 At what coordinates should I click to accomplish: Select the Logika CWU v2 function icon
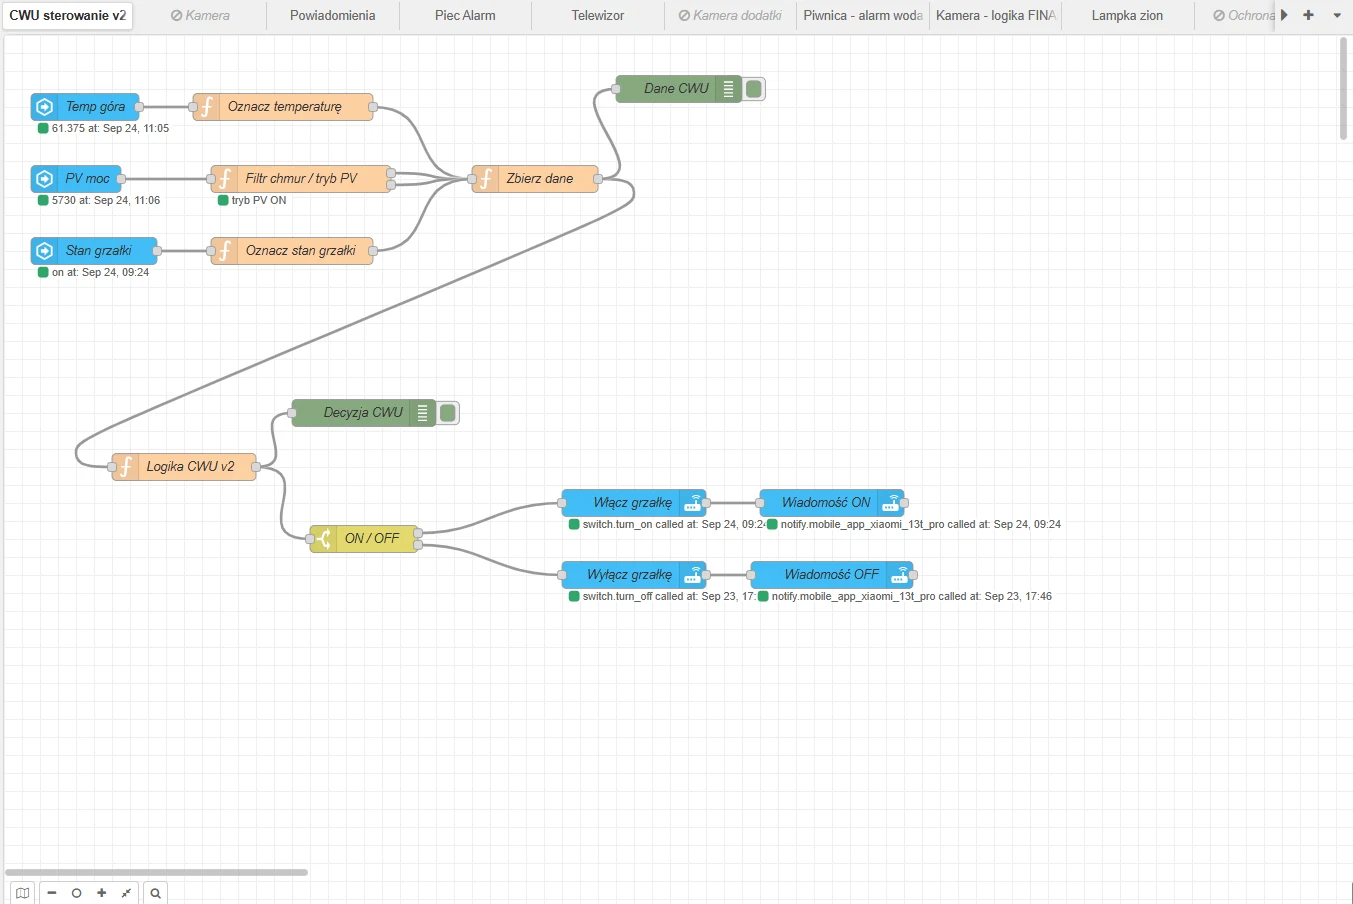pyautogui.click(x=125, y=467)
